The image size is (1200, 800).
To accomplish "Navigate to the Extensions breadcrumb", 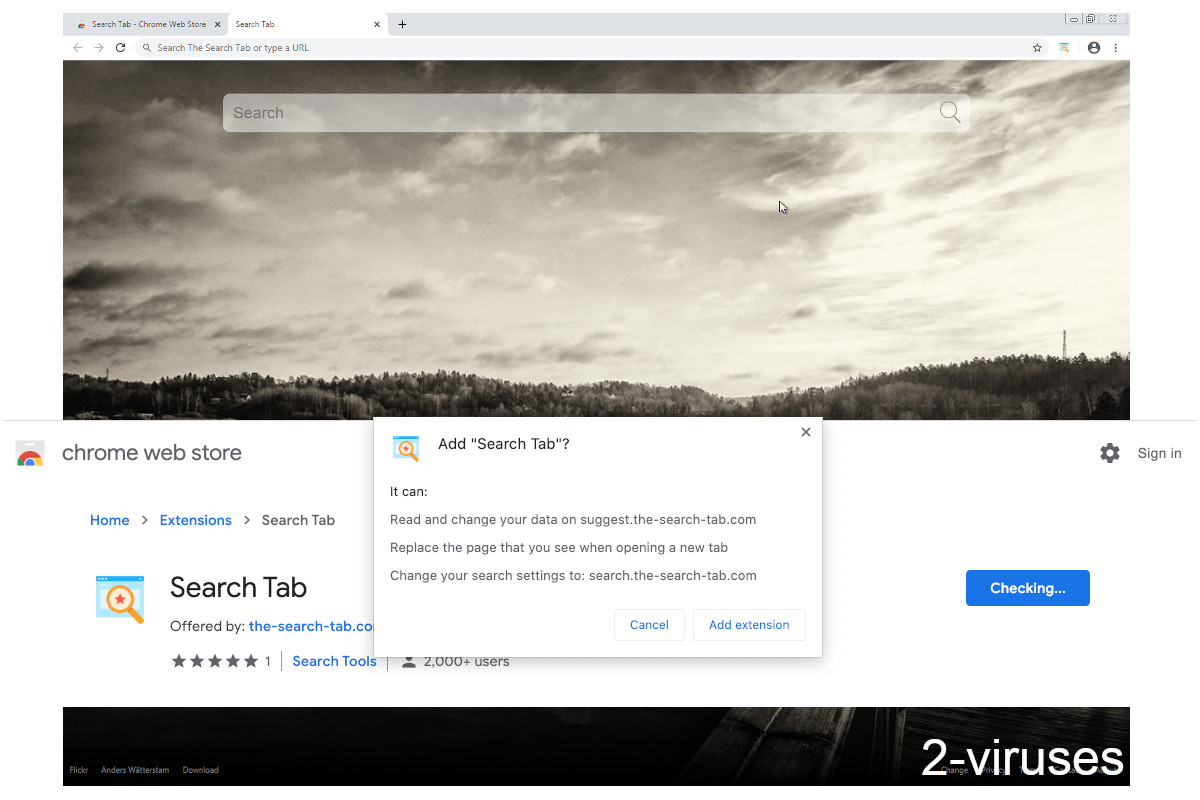I will click(x=195, y=520).
